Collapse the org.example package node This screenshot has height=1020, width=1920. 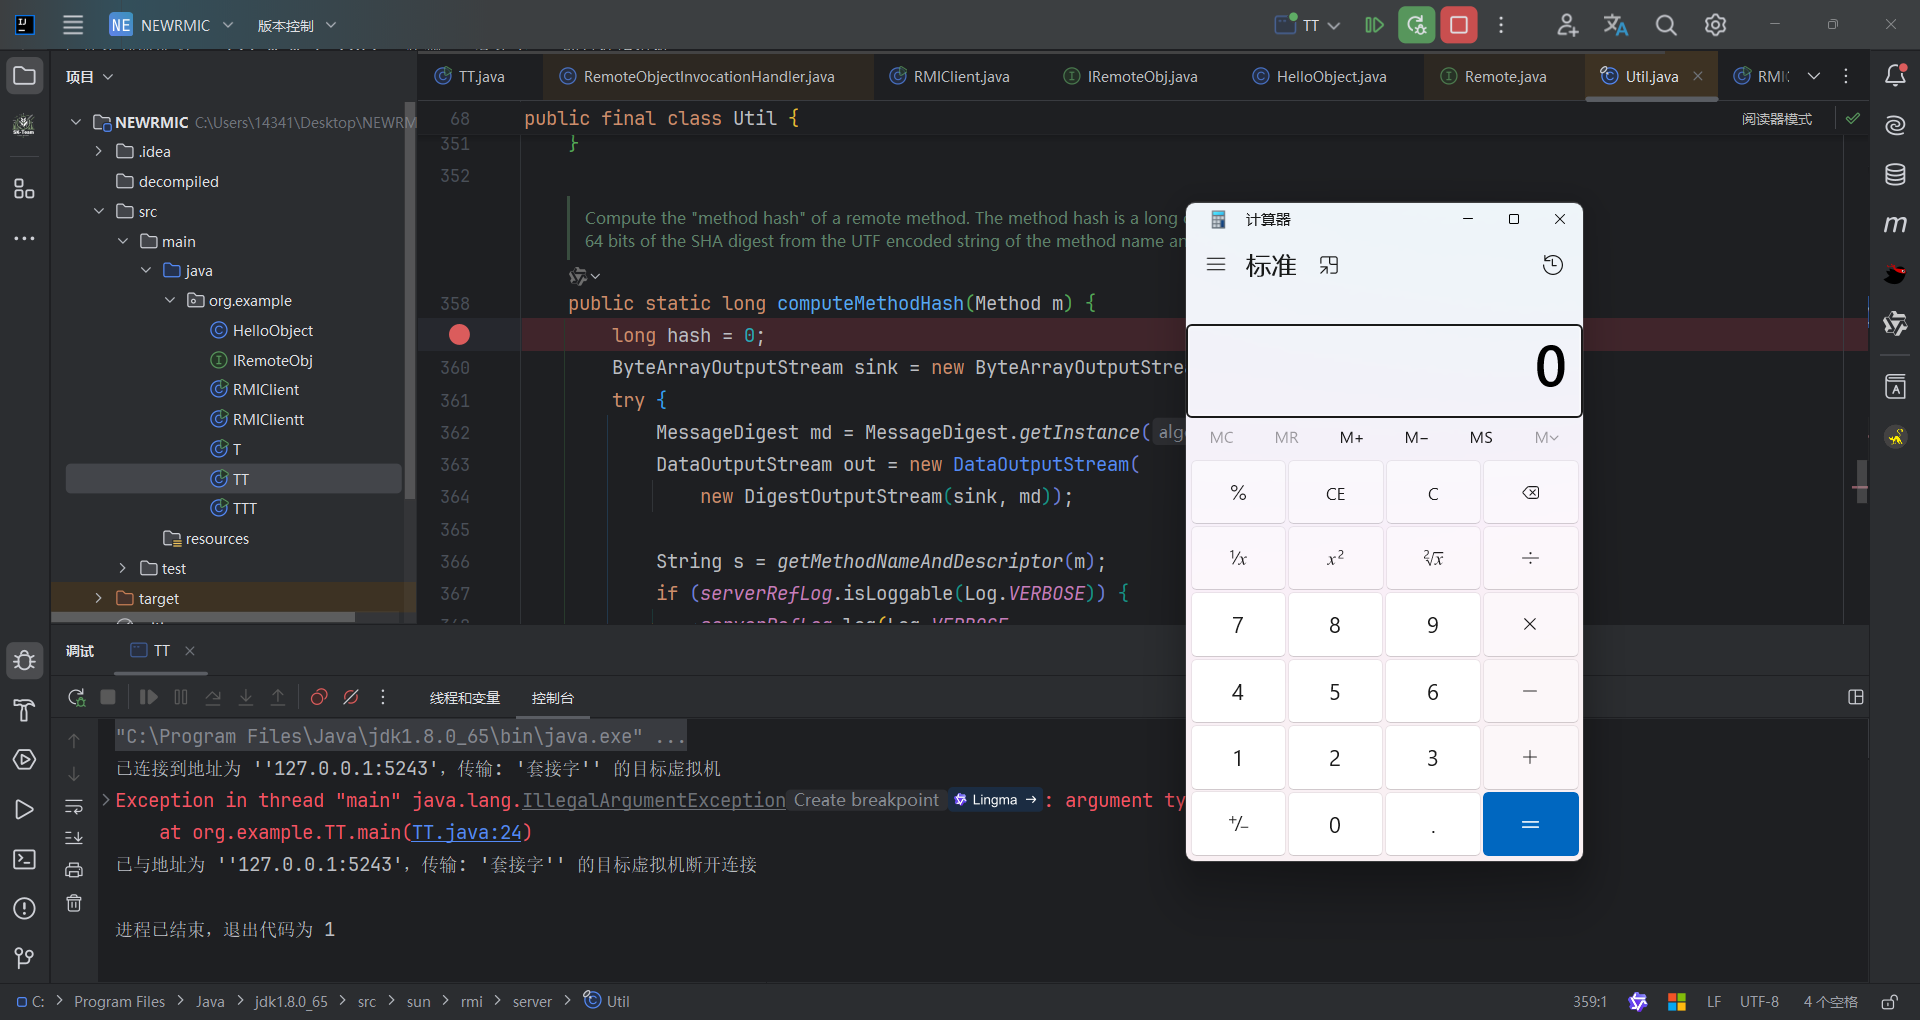tap(170, 300)
